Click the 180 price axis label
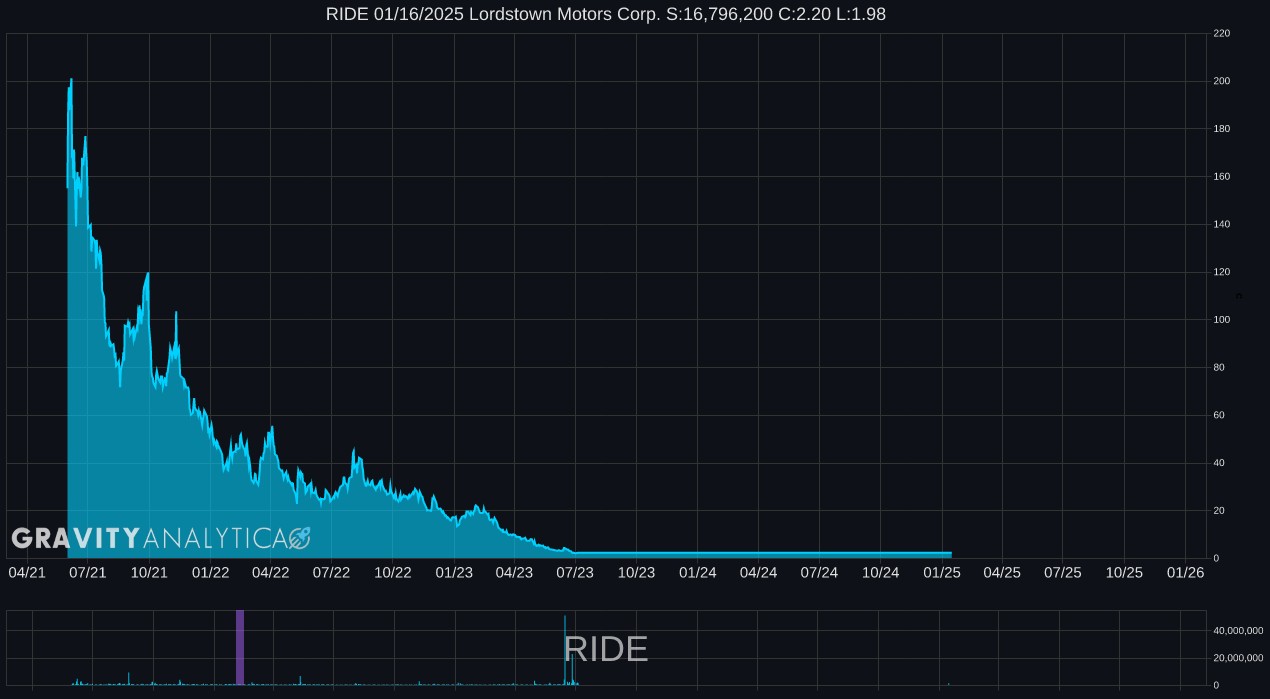 tap(1221, 129)
